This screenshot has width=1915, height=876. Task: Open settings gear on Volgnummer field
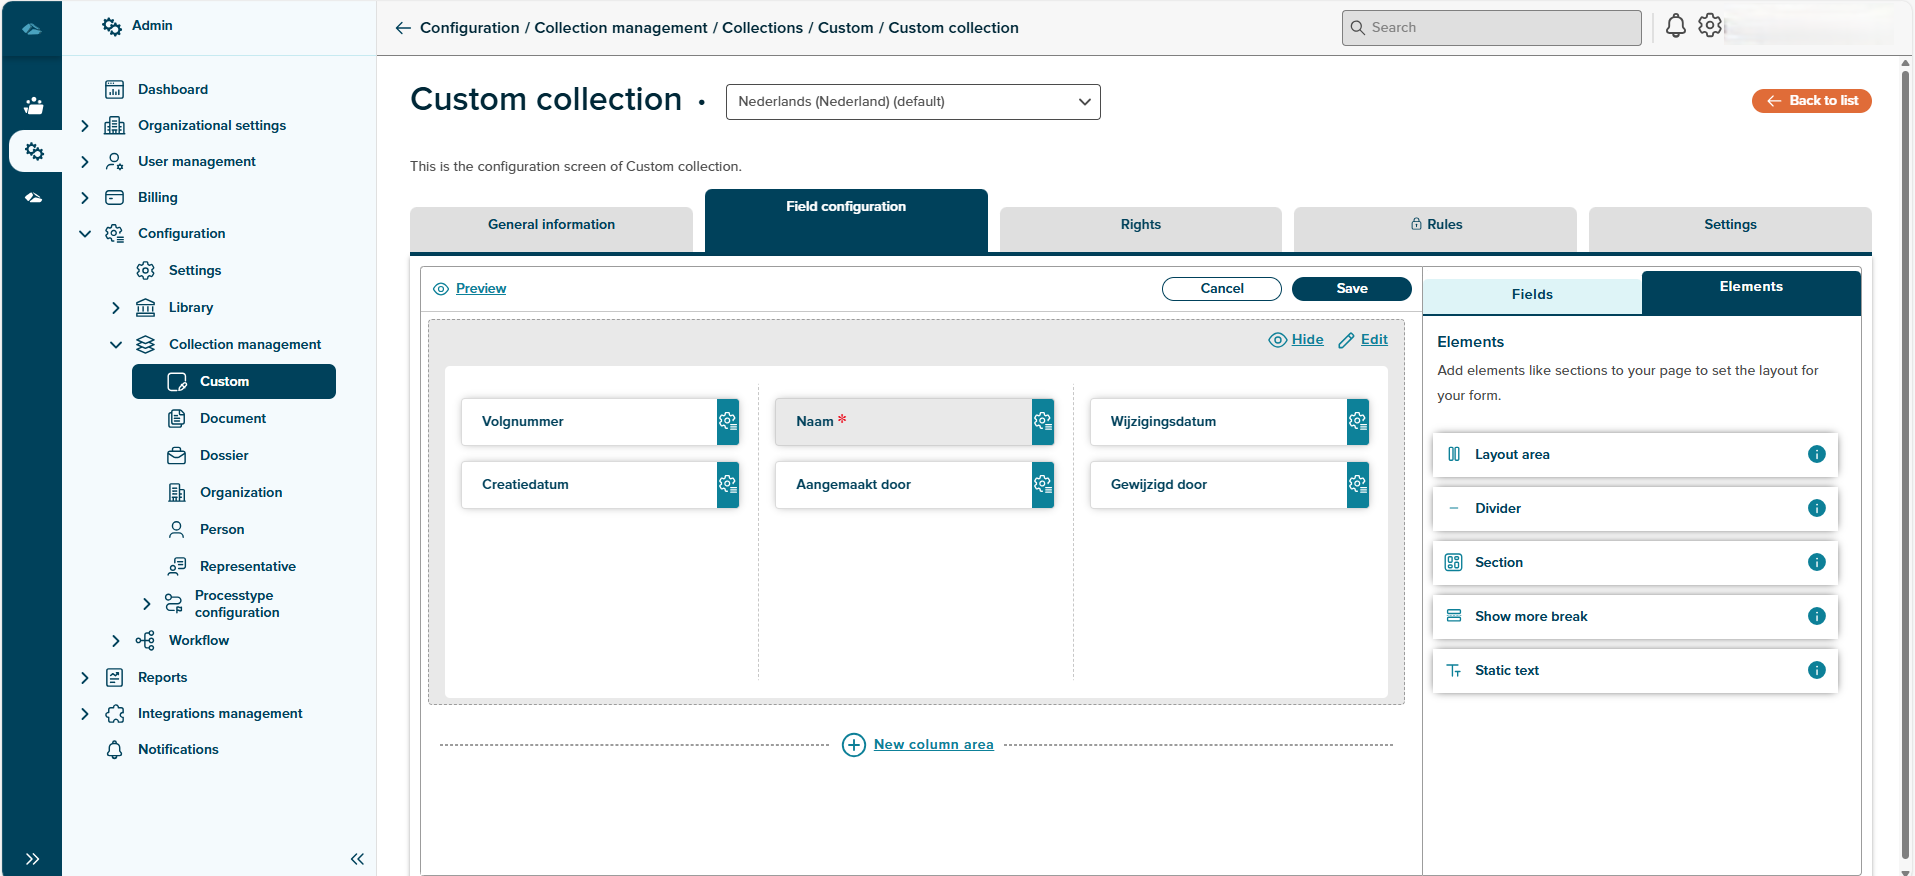[x=728, y=422]
